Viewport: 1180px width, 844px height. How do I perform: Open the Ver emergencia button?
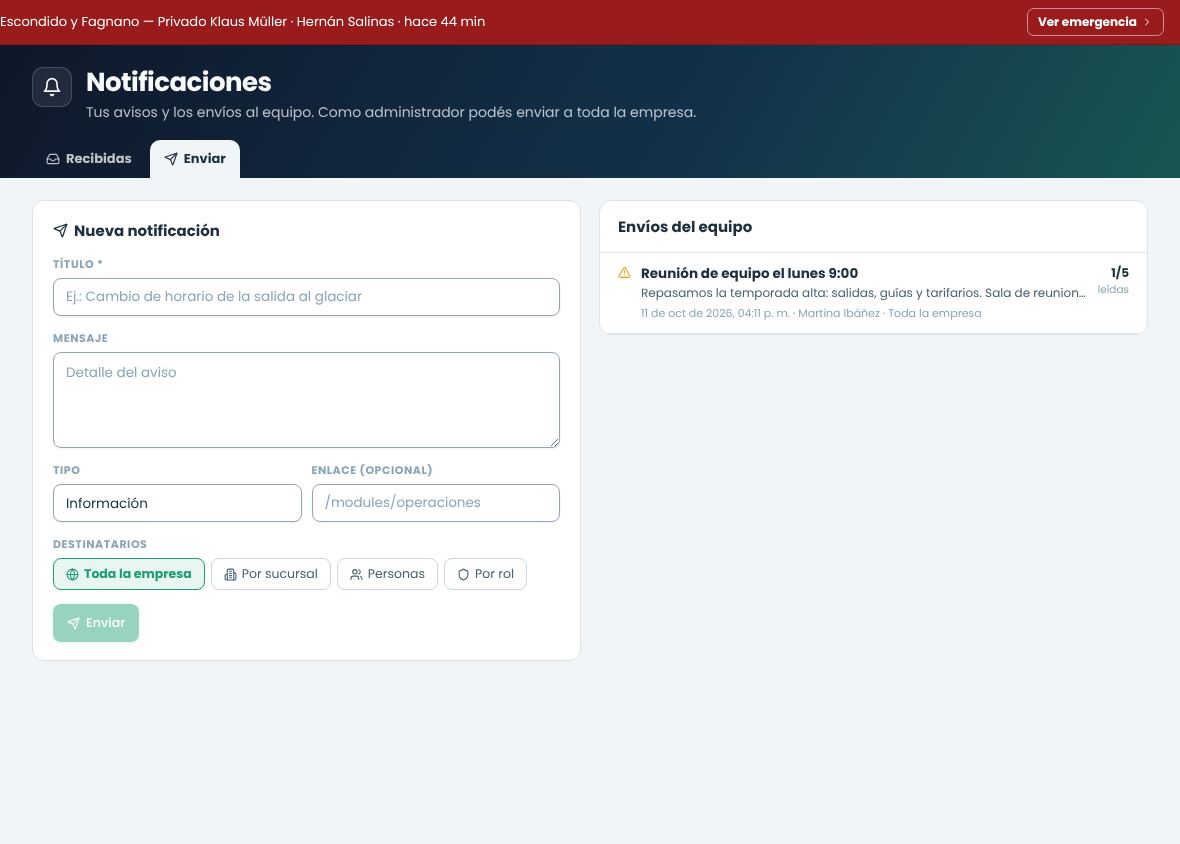click(x=1095, y=22)
